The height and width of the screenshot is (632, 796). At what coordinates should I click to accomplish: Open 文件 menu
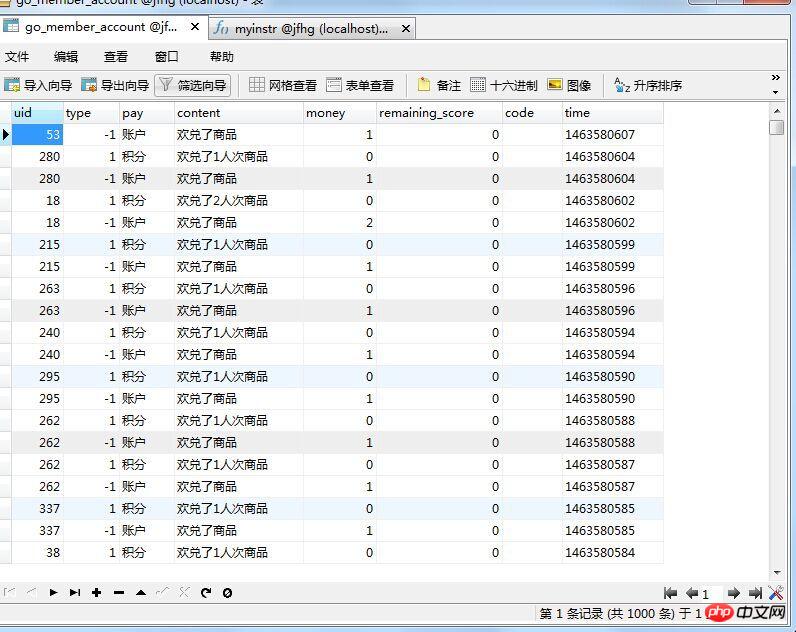(x=17, y=57)
